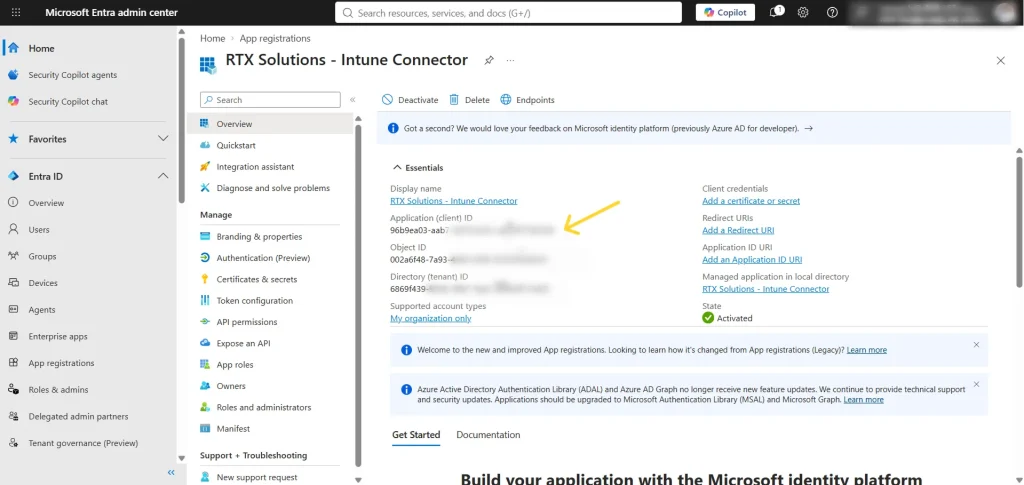Dismiss the new App registrations welcome banner
1024x485 pixels.
[976, 344]
